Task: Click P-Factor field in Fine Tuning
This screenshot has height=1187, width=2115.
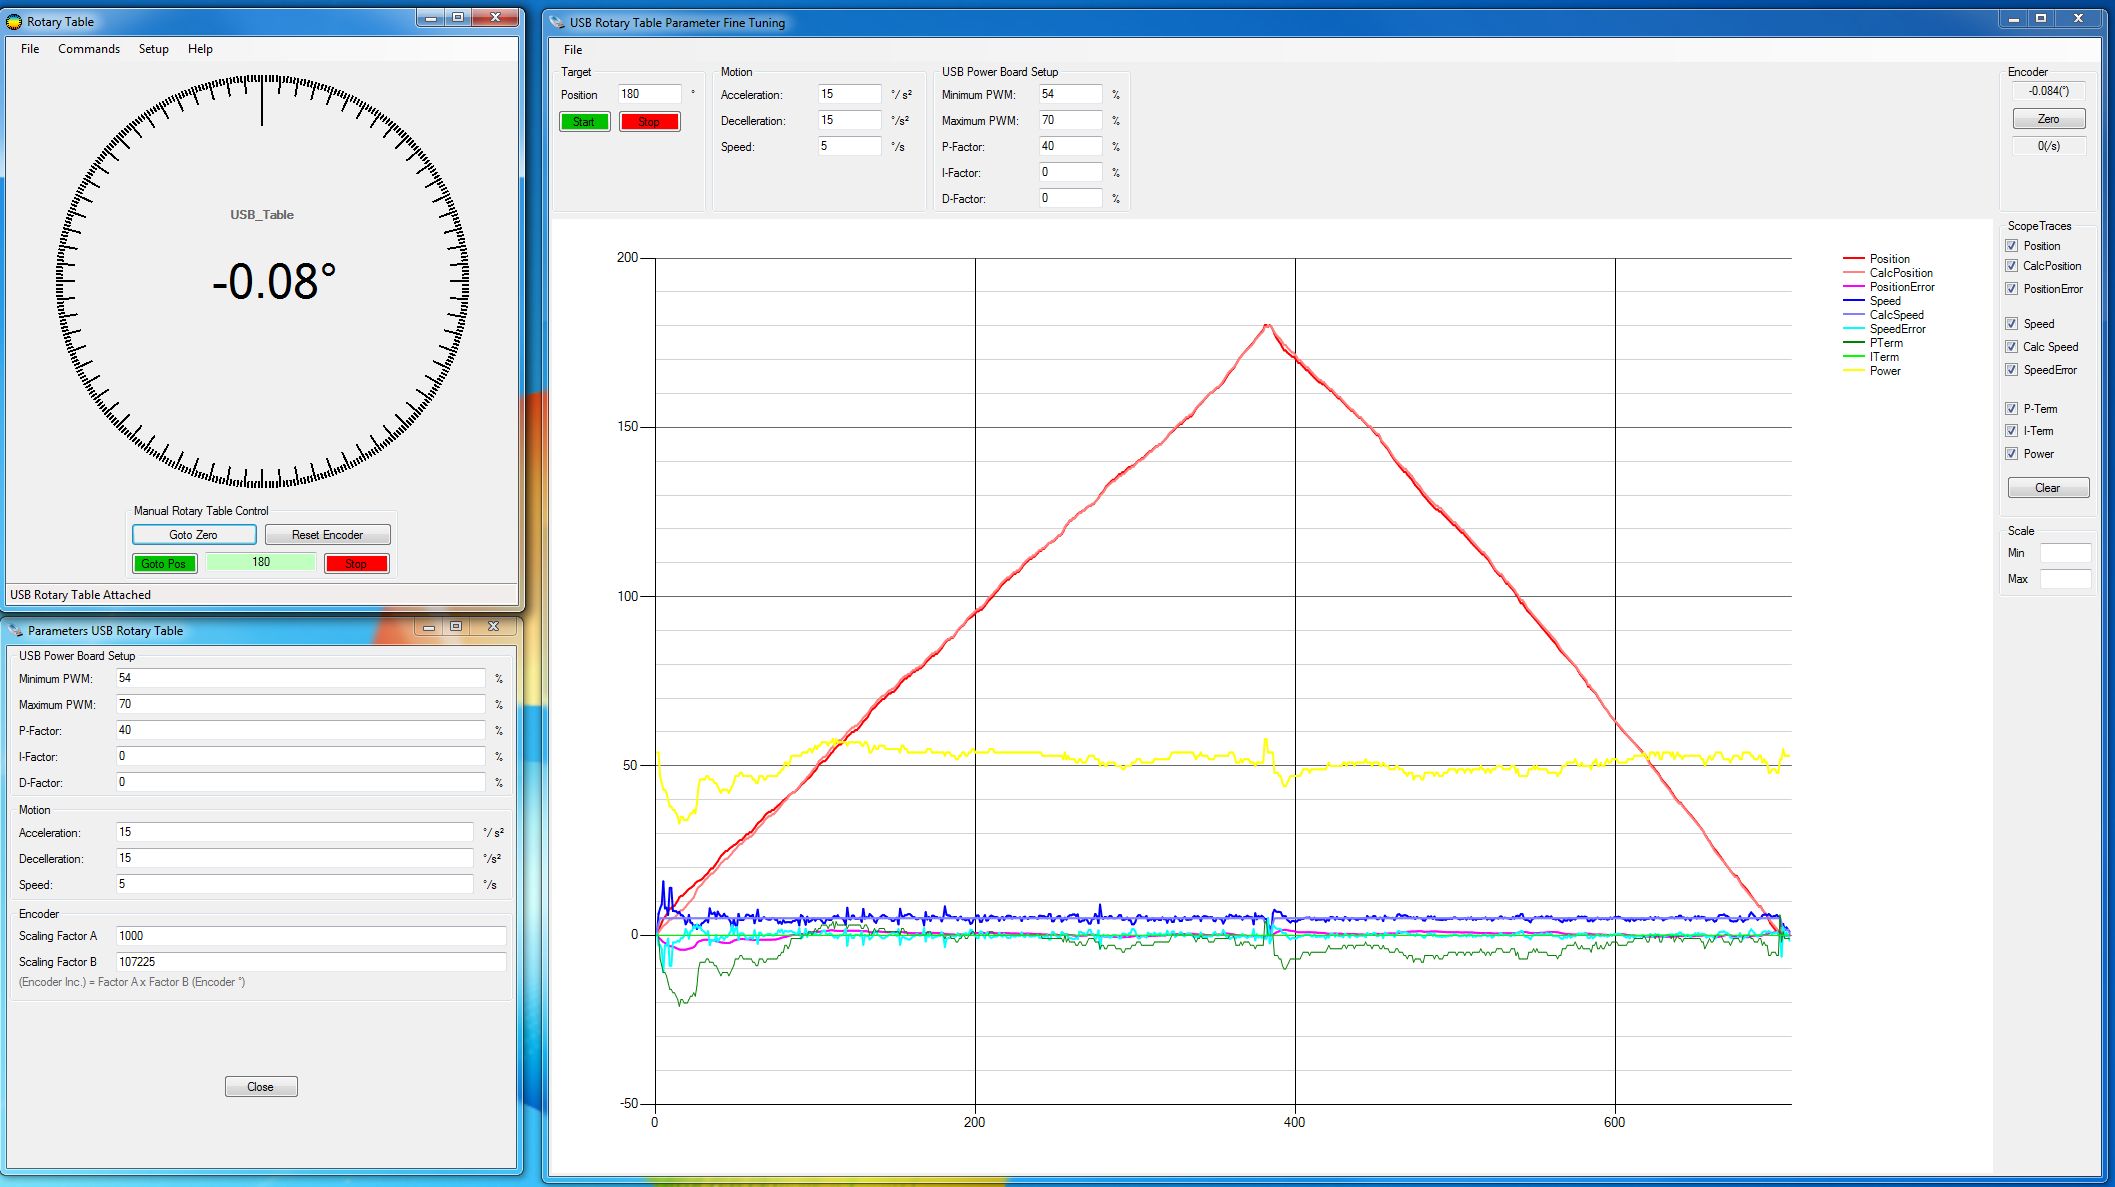Action: coord(1070,146)
